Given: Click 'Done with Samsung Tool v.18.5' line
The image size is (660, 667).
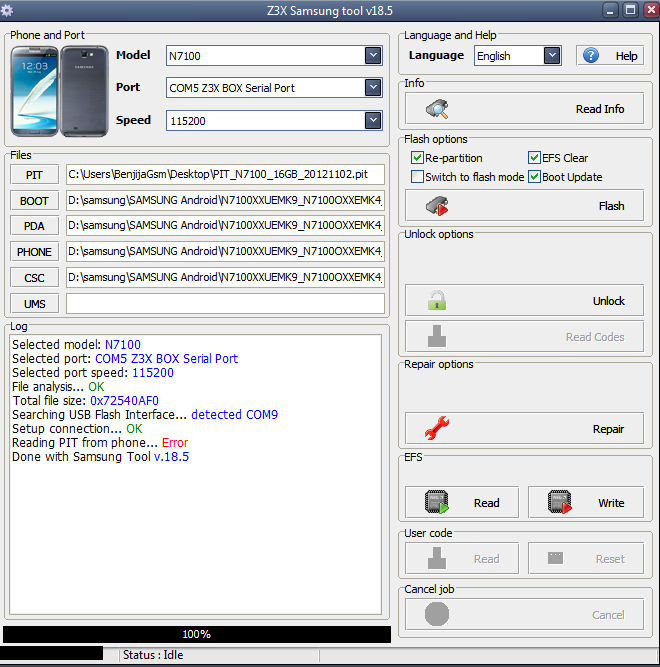Looking at the screenshot, I should 101,456.
